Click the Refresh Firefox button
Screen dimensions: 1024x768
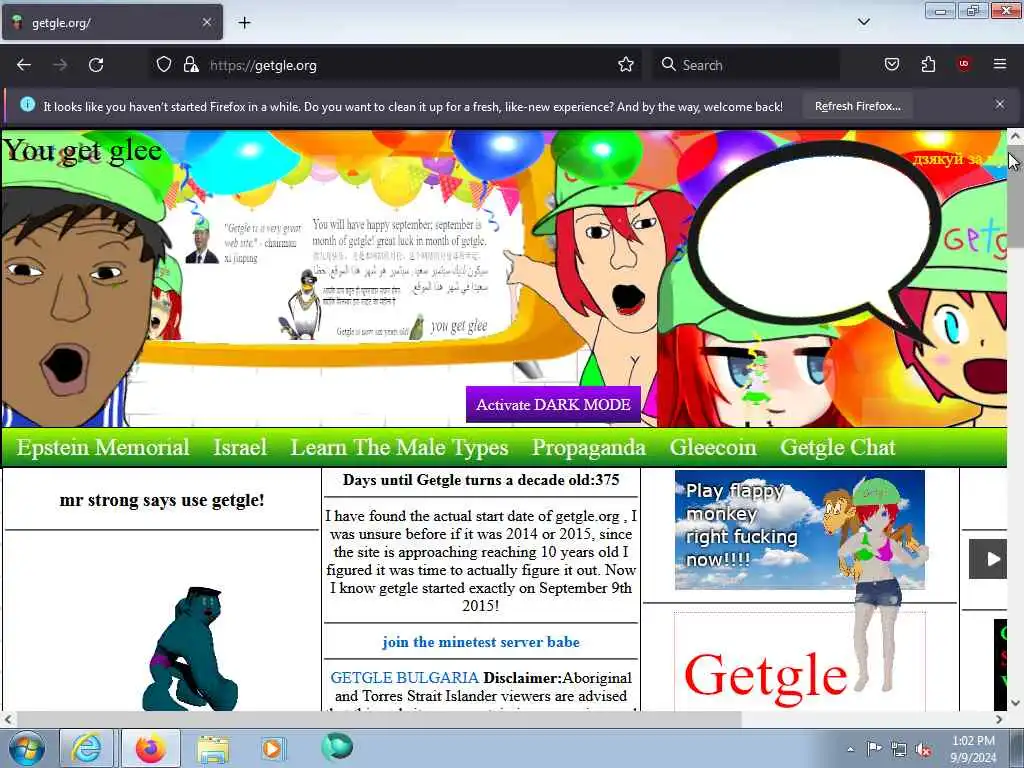[x=857, y=106]
